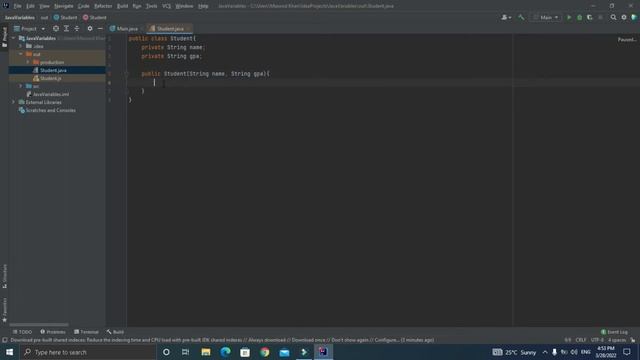The height and width of the screenshot is (360, 640).
Task: Toggle tool window quick access at status bar corner
Action: tap(4, 340)
